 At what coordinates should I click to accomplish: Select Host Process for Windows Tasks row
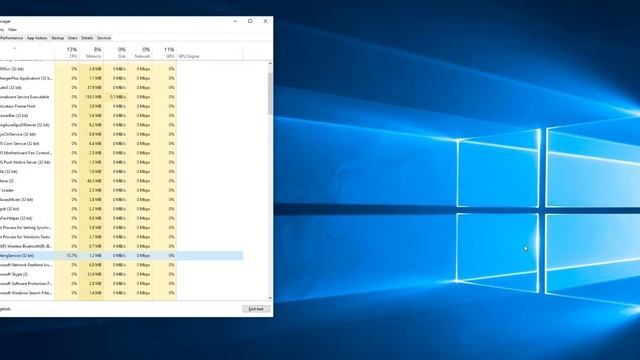click(x=121, y=237)
